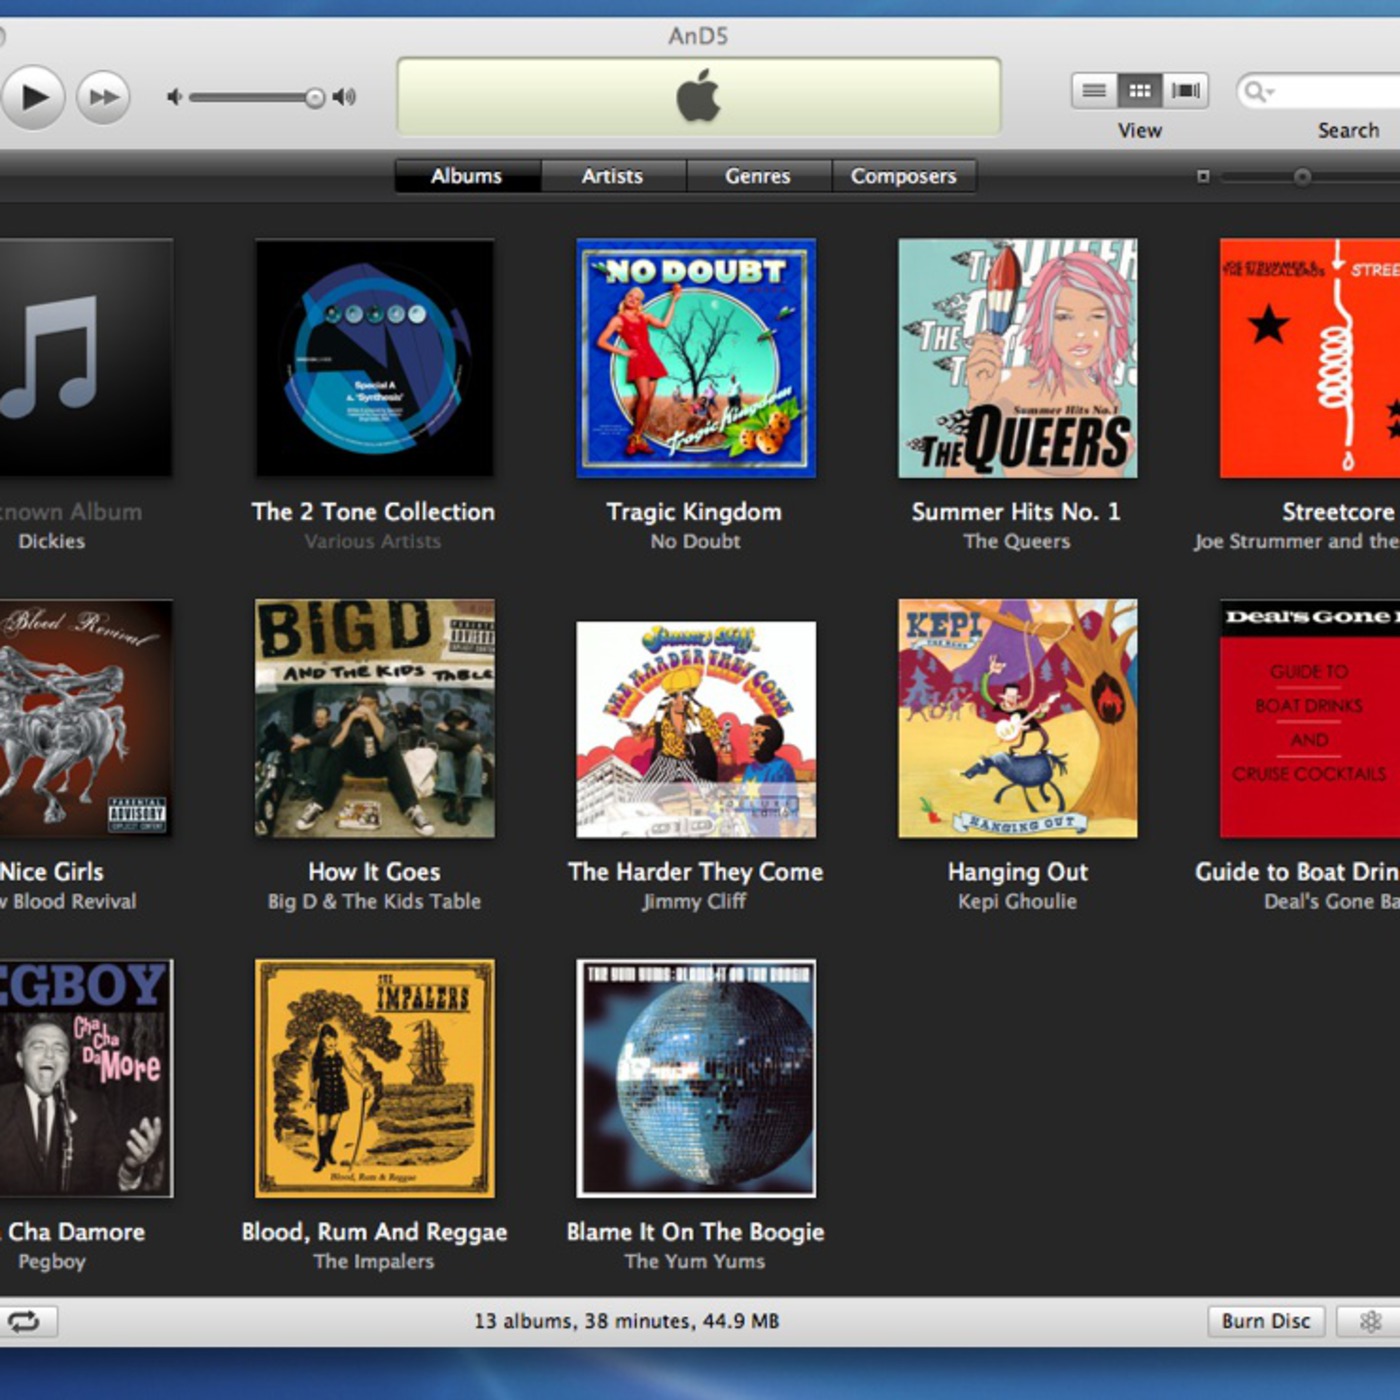
Task: Select the Tragic Kingdom album cover
Action: click(696, 358)
